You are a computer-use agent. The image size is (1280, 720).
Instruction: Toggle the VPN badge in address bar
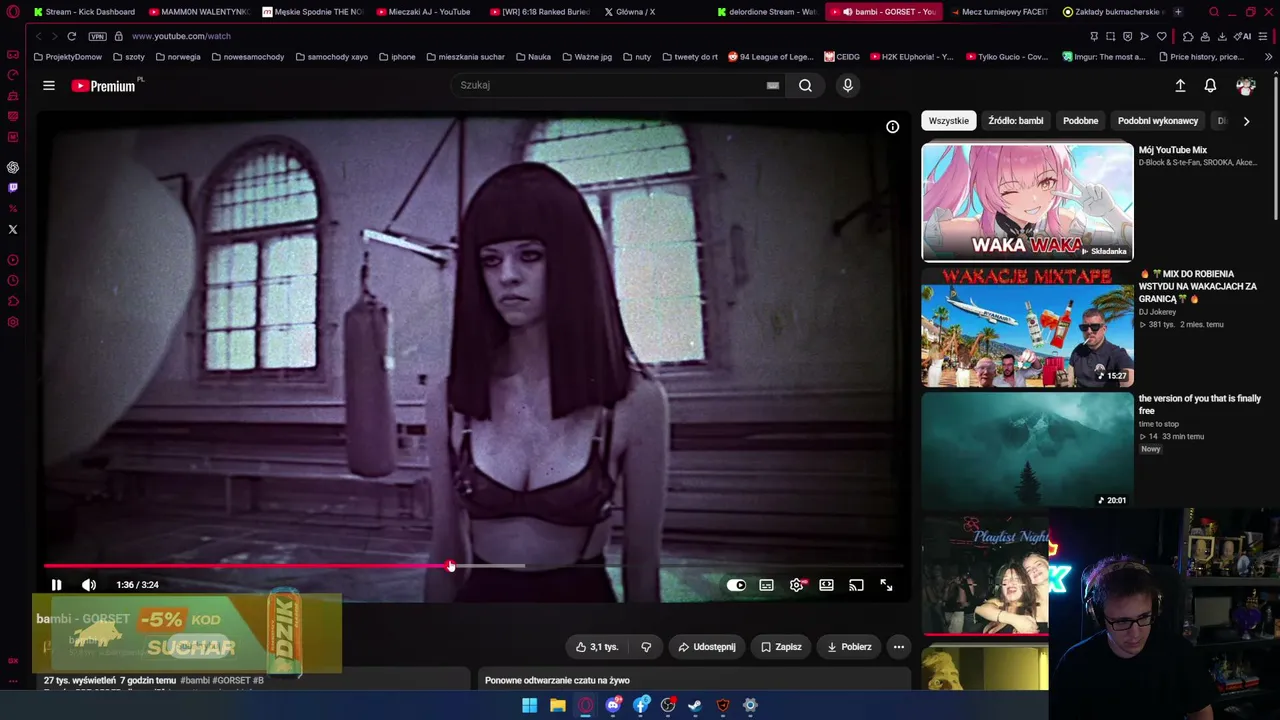point(97,36)
